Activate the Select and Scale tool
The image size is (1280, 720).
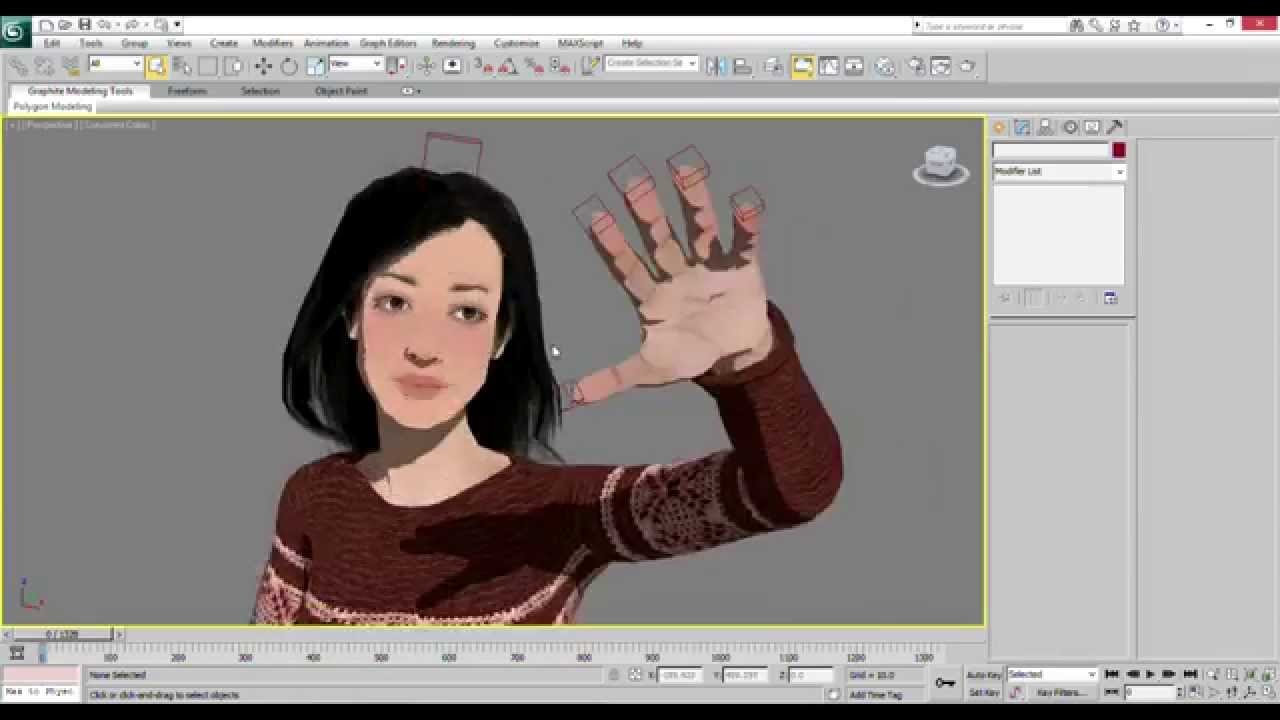[x=315, y=66]
